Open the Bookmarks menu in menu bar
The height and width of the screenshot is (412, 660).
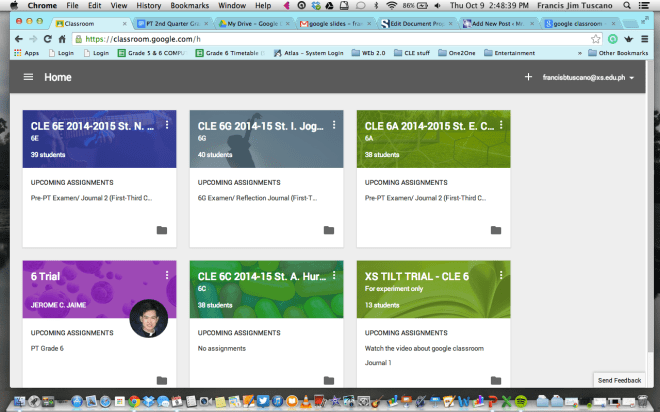[x=189, y=6]
